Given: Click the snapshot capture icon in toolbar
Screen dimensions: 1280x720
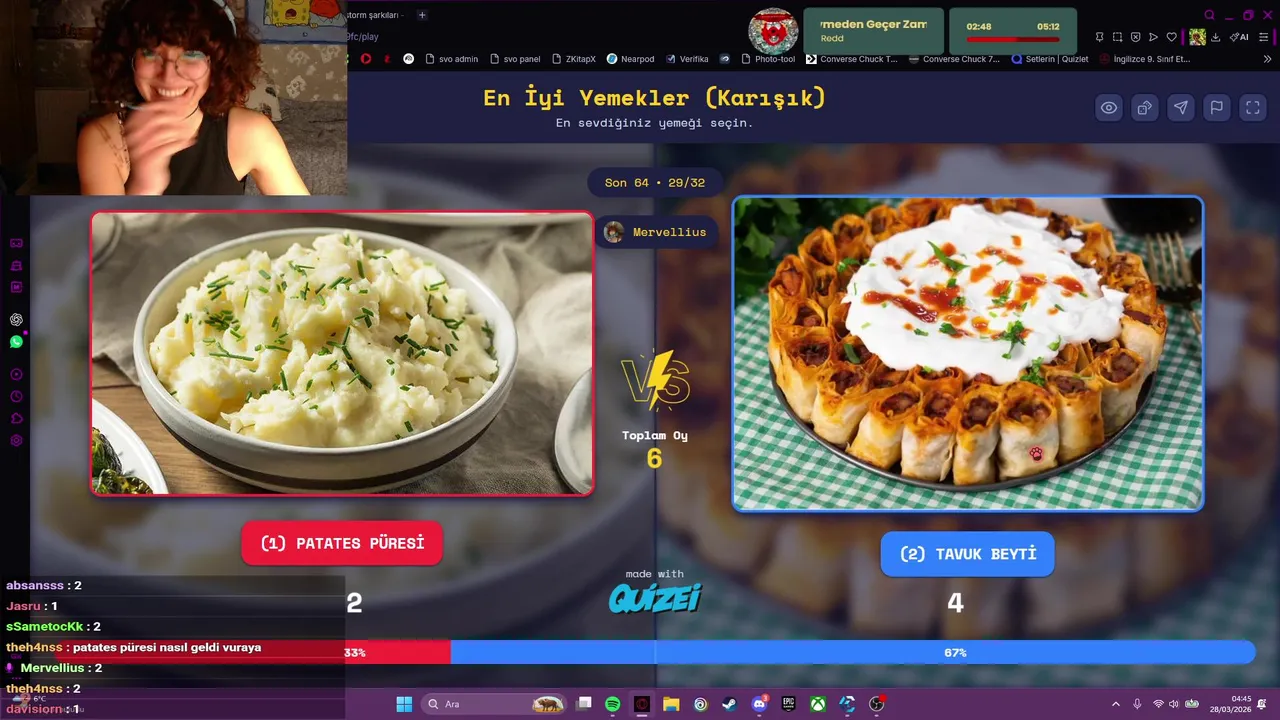Looking at the screenshot, I should pyautogui.click(x=1117, y=37).
